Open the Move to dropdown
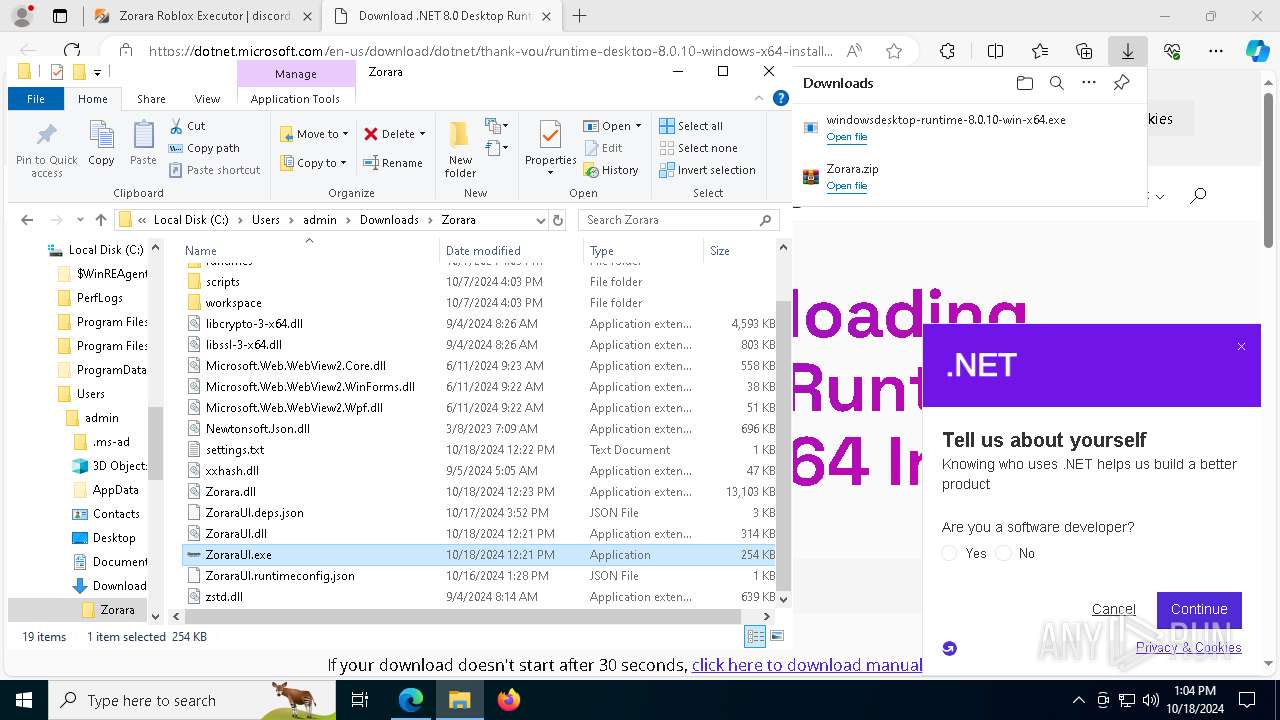The image size is (1280, 720). click(314, 134)
